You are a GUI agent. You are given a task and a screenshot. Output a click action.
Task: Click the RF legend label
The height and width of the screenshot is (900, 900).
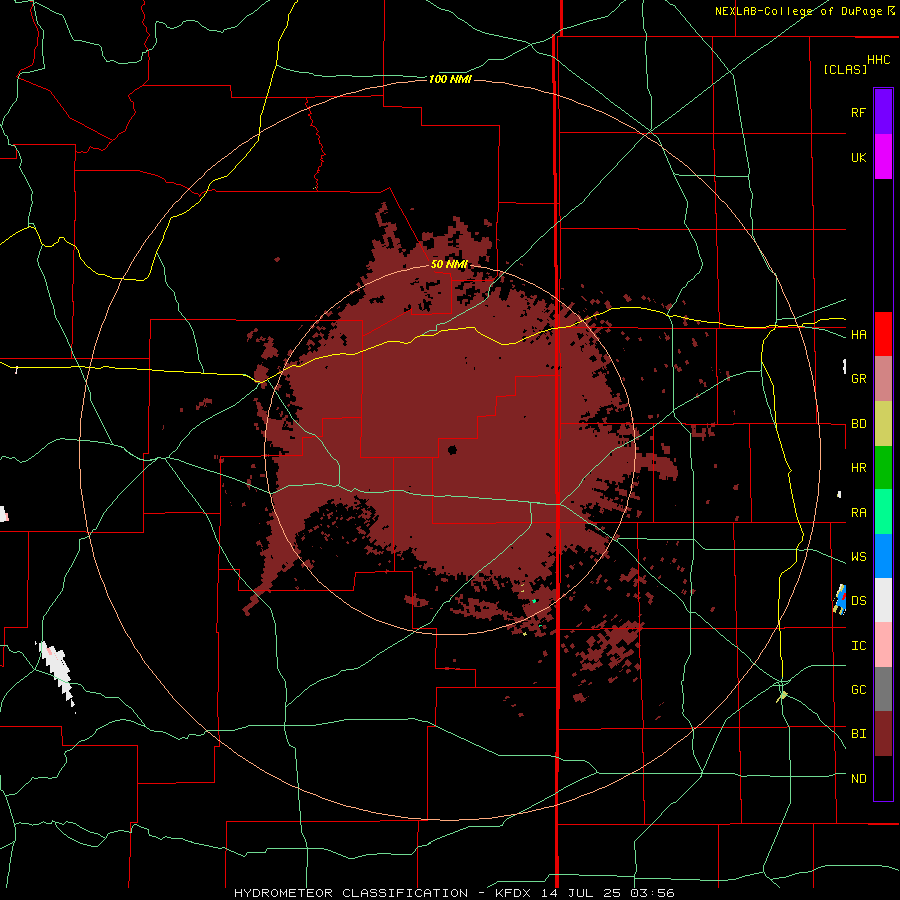[858, 112]
